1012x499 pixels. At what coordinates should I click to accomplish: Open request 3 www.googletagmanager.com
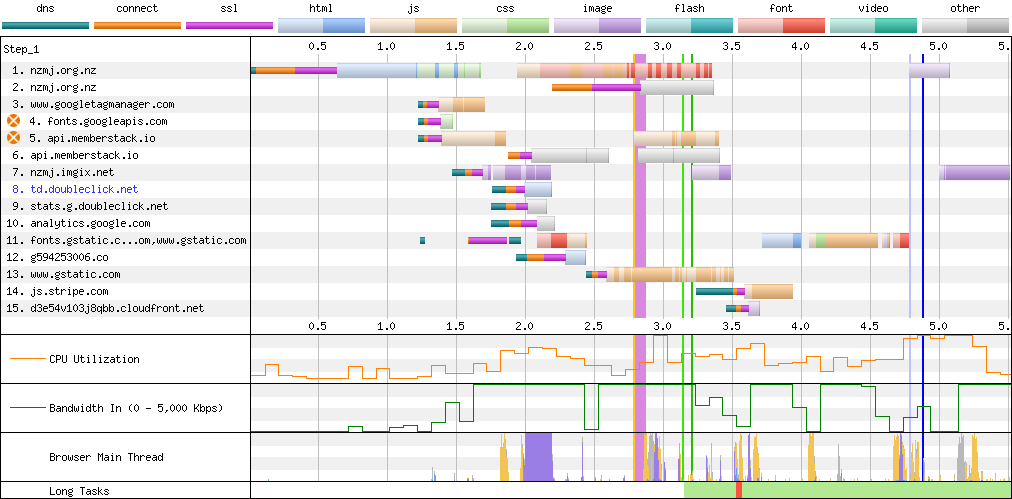(93, 104)
